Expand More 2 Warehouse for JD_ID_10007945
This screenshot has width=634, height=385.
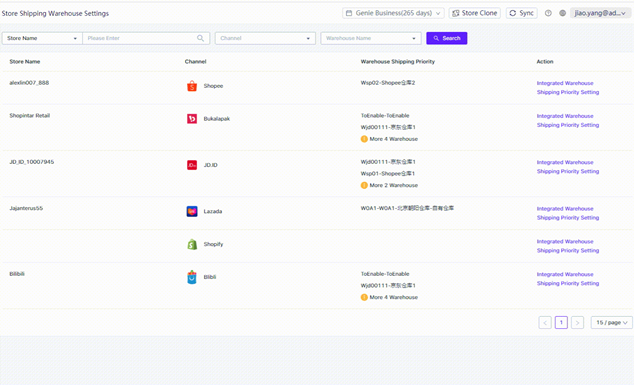click(389, 185)
